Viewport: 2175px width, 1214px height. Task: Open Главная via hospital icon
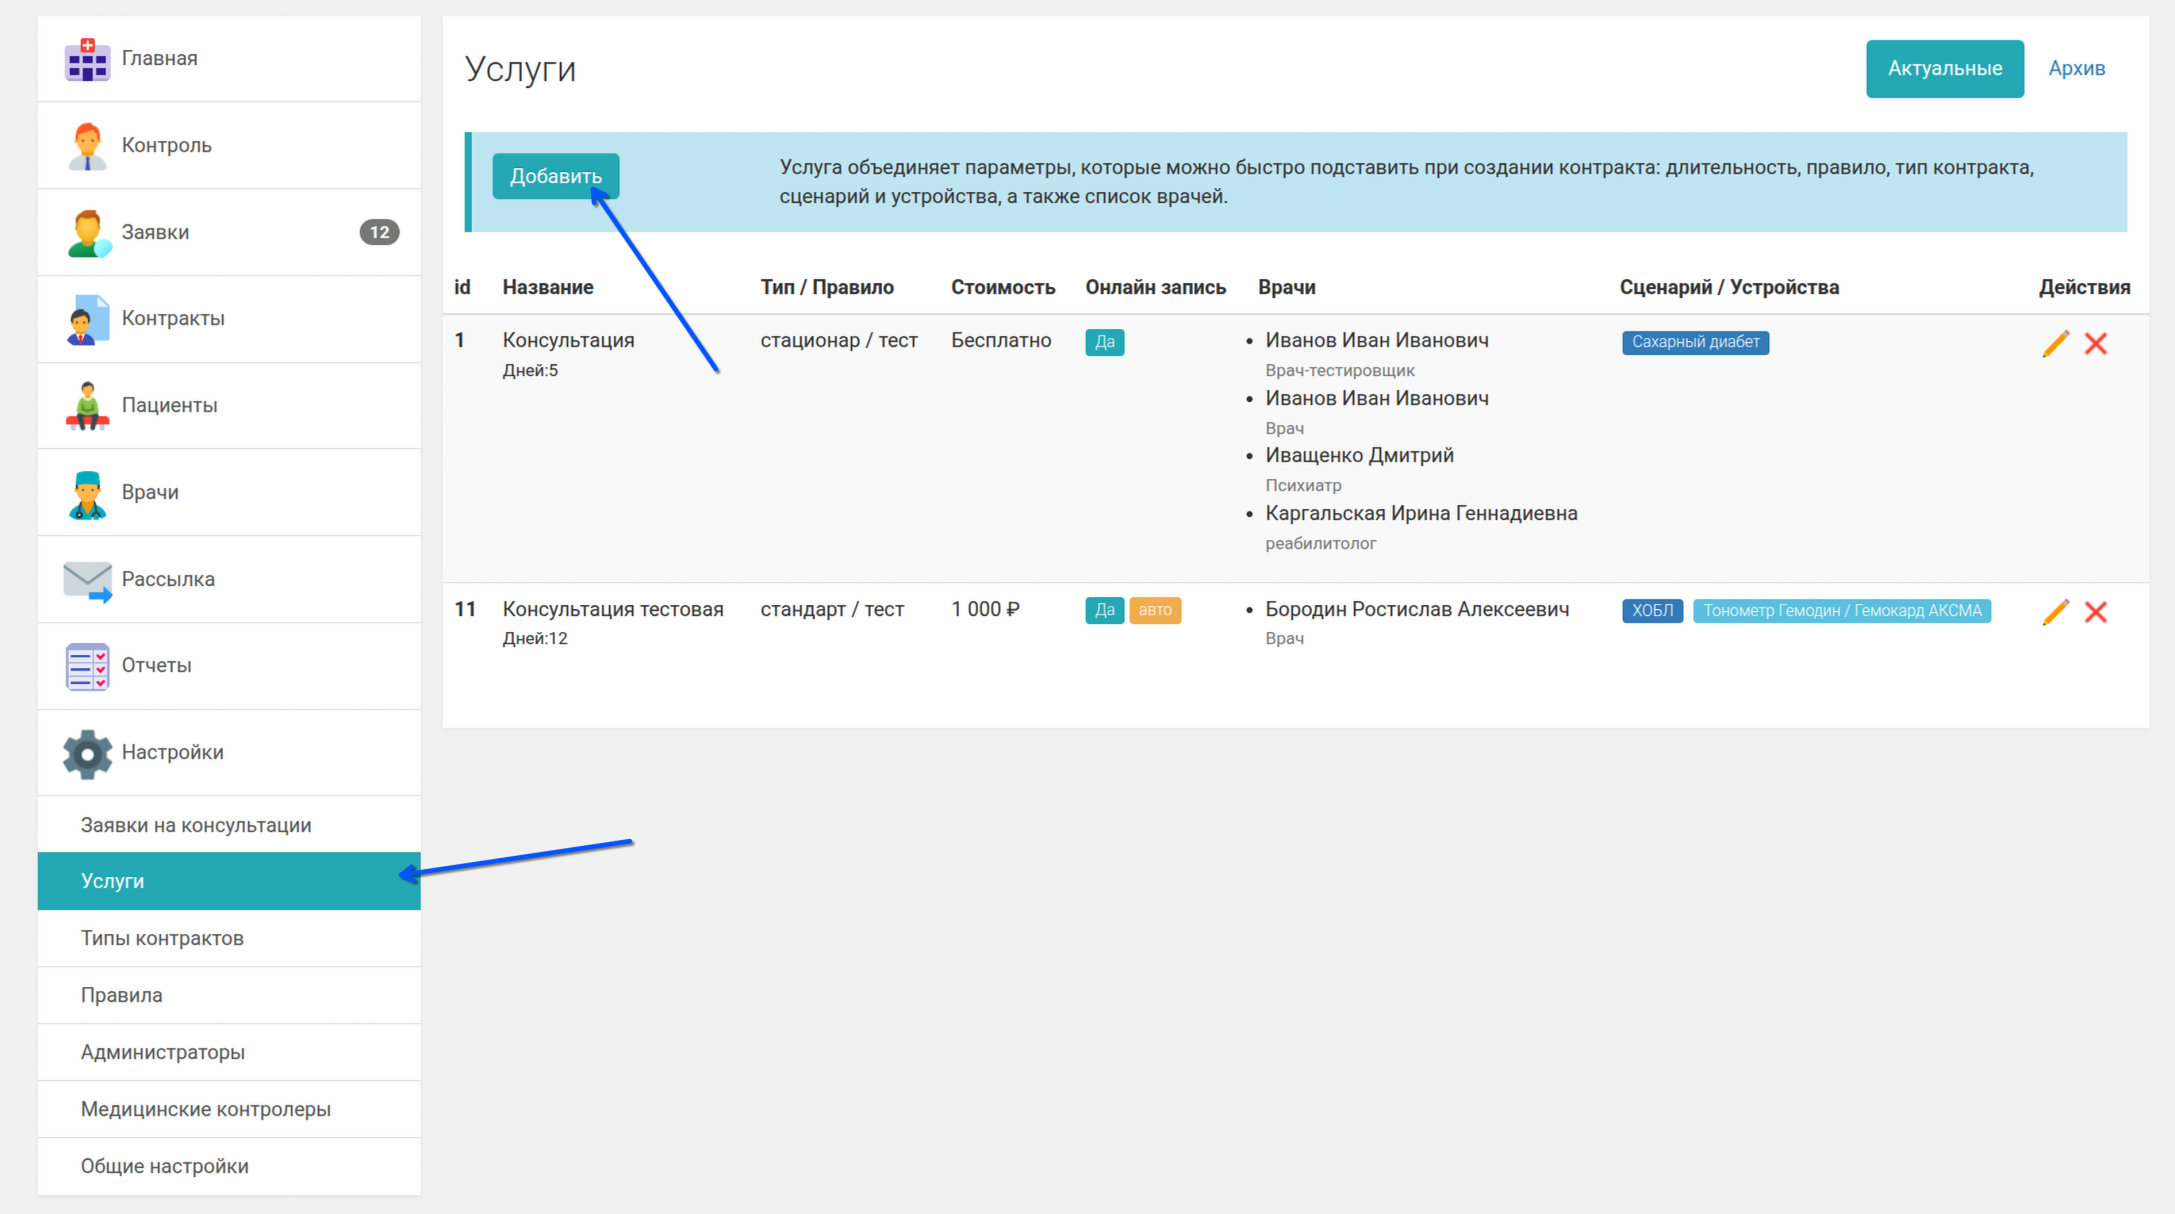click(87, 59)
